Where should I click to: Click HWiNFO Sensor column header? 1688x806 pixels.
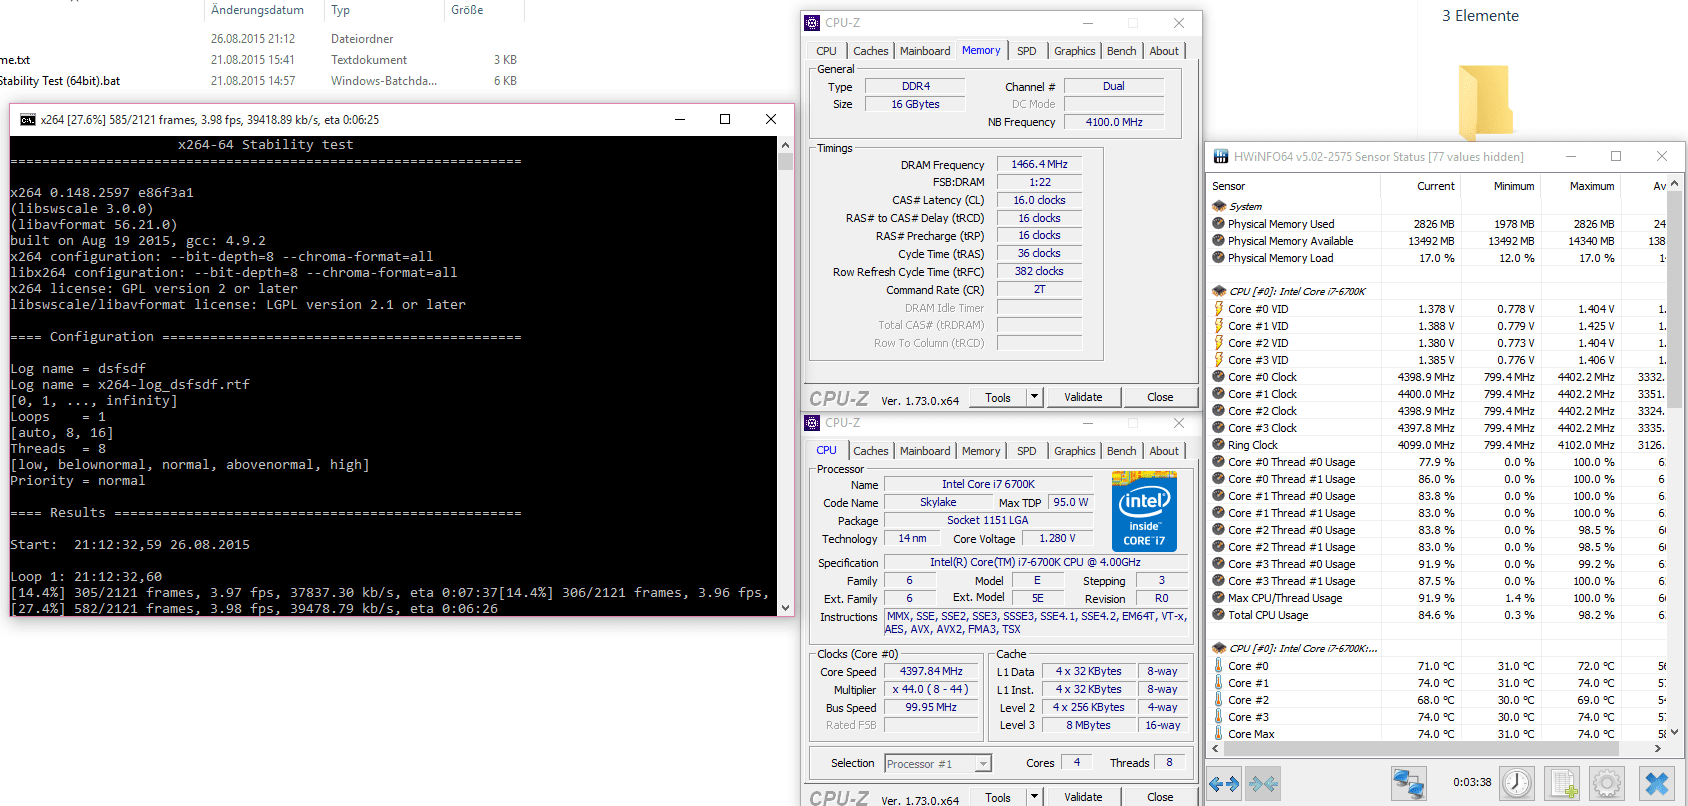tap(1228, 186)
